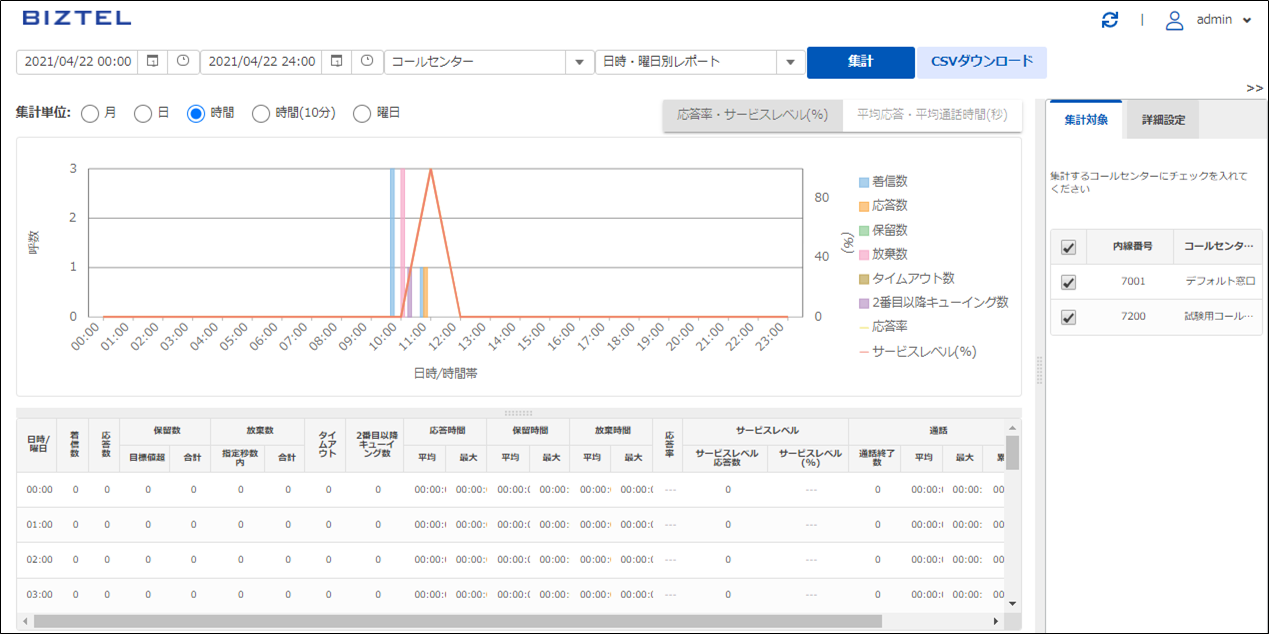Switch to the 詳細設定 tab
1269x634 pixels.
point(1163,120)
